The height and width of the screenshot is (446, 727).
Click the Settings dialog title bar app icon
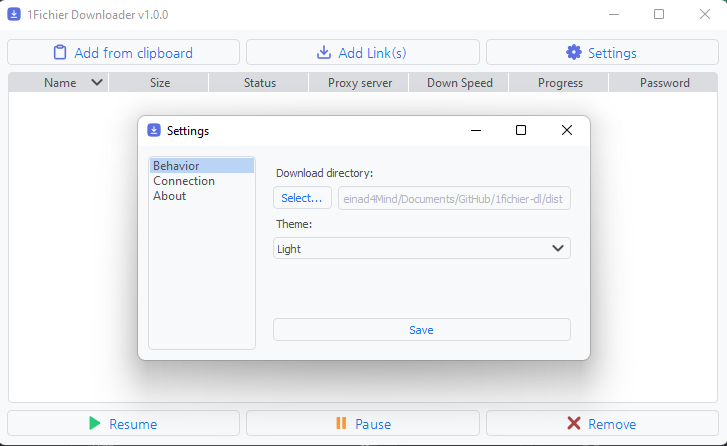pyautogui.click(x=154, y=130)
